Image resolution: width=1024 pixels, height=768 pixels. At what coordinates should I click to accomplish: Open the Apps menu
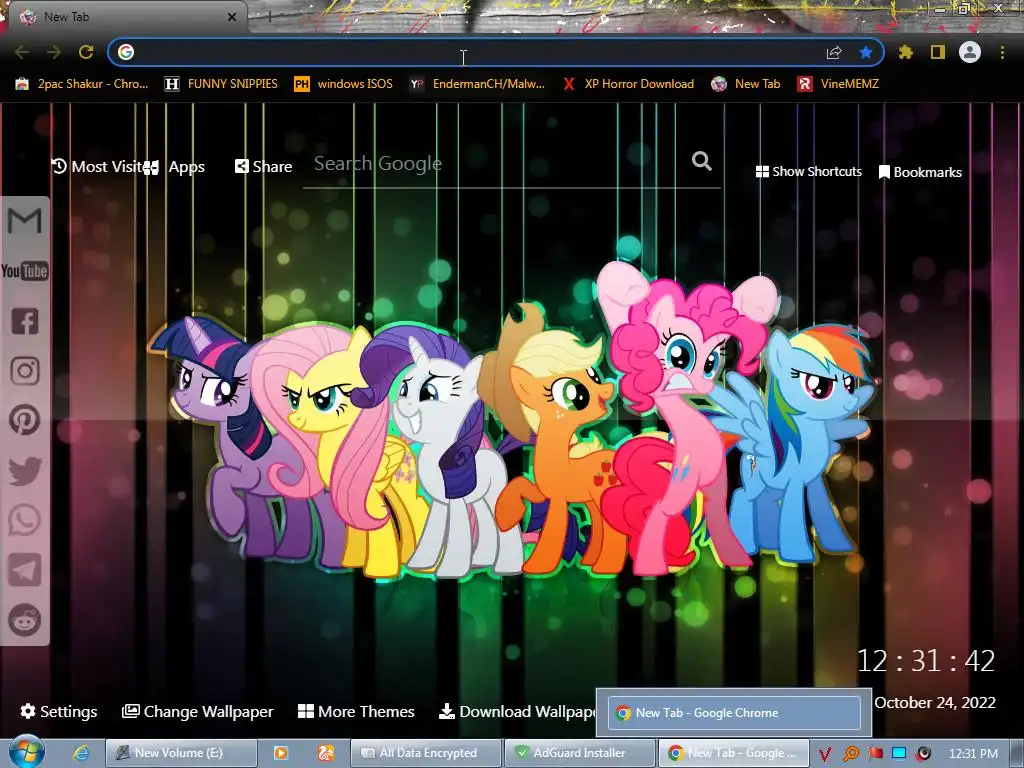(x=174, y=167)
